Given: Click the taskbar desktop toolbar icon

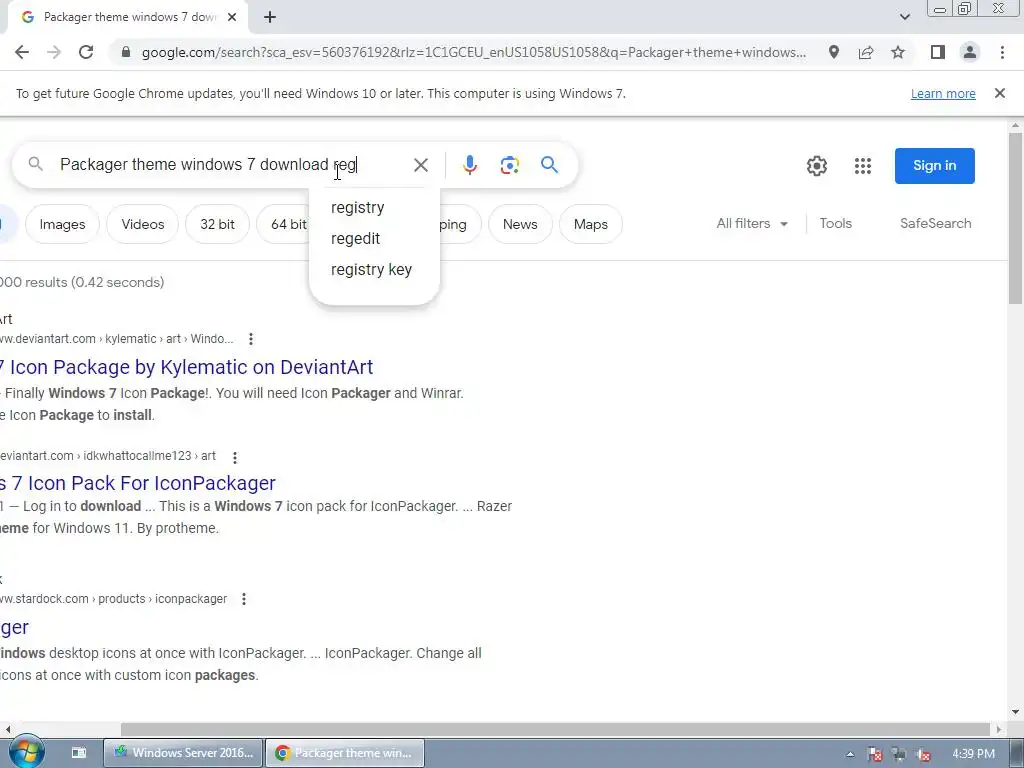Looking at the screenshot, I should coord(78,753).
